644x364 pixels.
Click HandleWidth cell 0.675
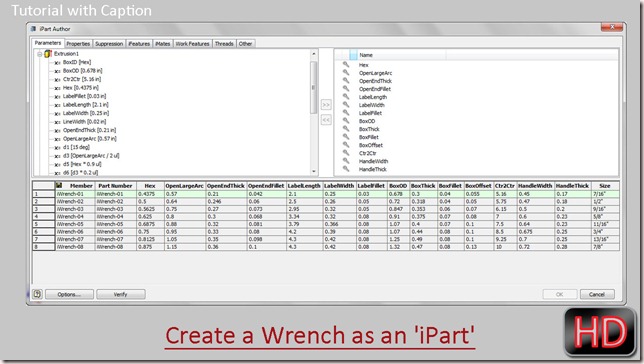tap(536, 232)
